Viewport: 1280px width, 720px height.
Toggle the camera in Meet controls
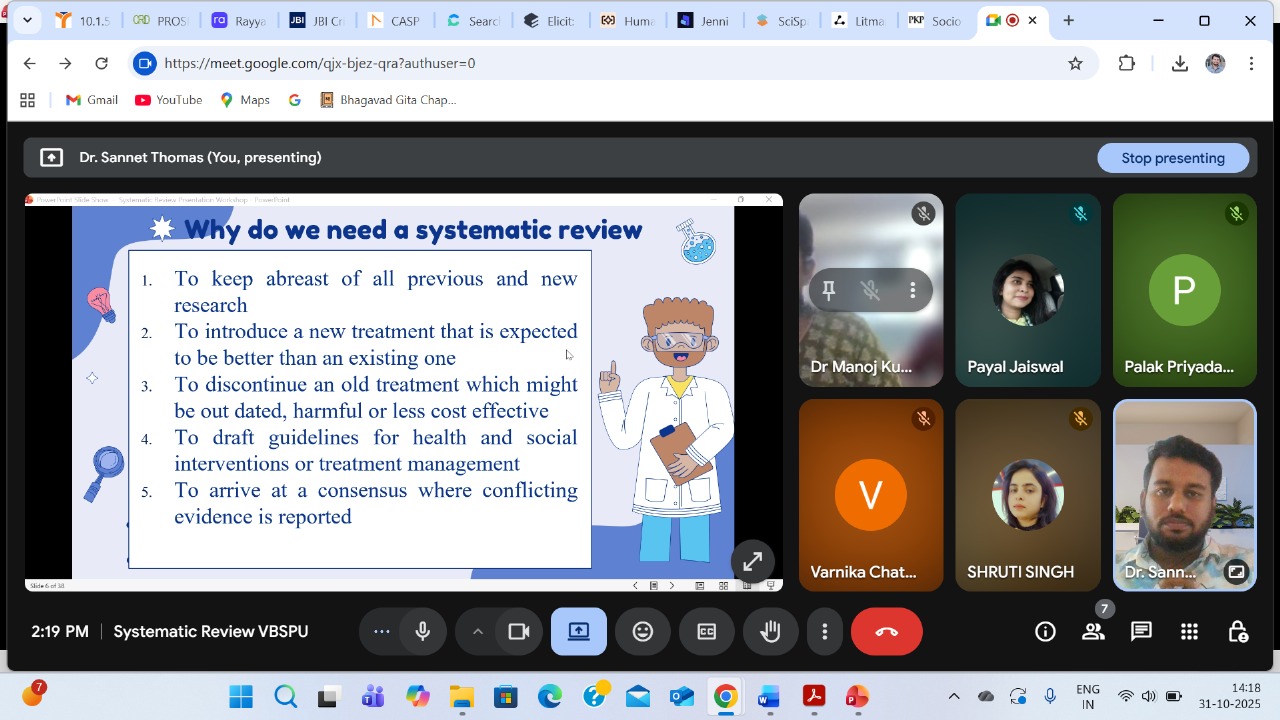point(518,632)
